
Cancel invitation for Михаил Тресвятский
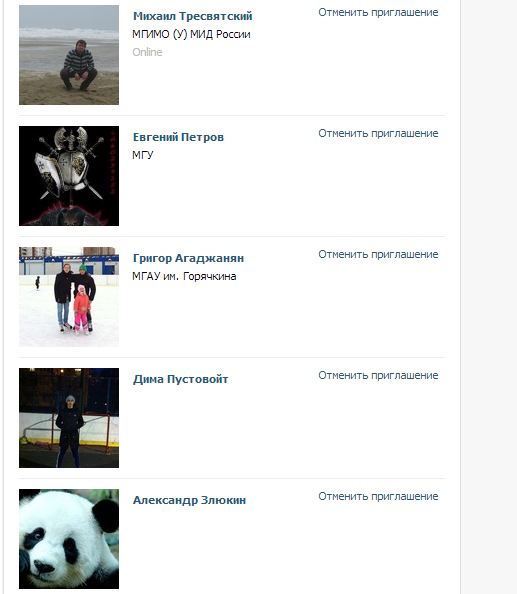click(x=378, y=13)
